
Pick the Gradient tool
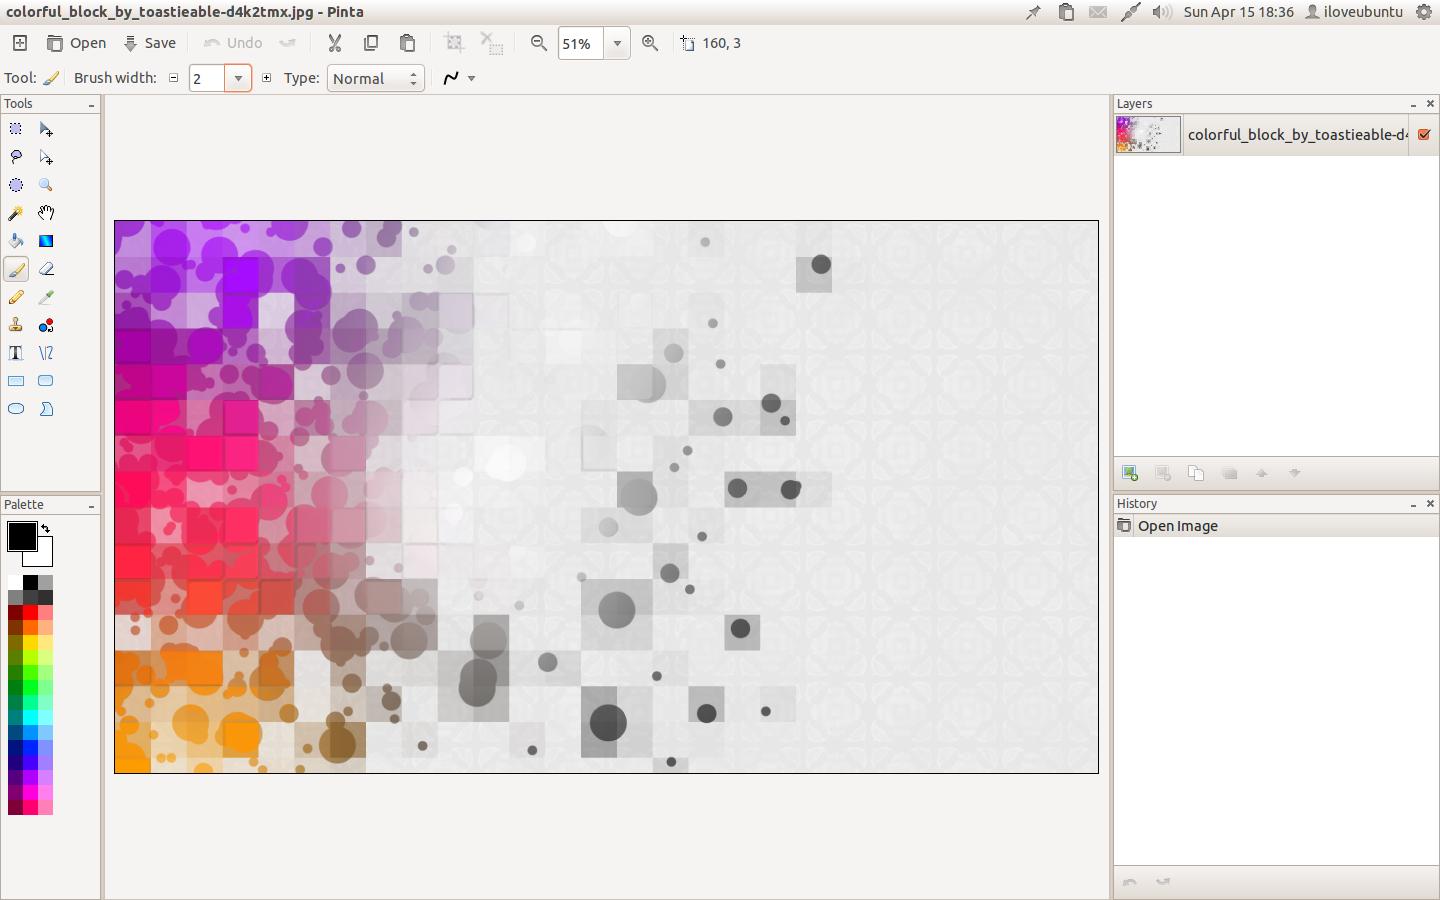[x=46, y=241]
